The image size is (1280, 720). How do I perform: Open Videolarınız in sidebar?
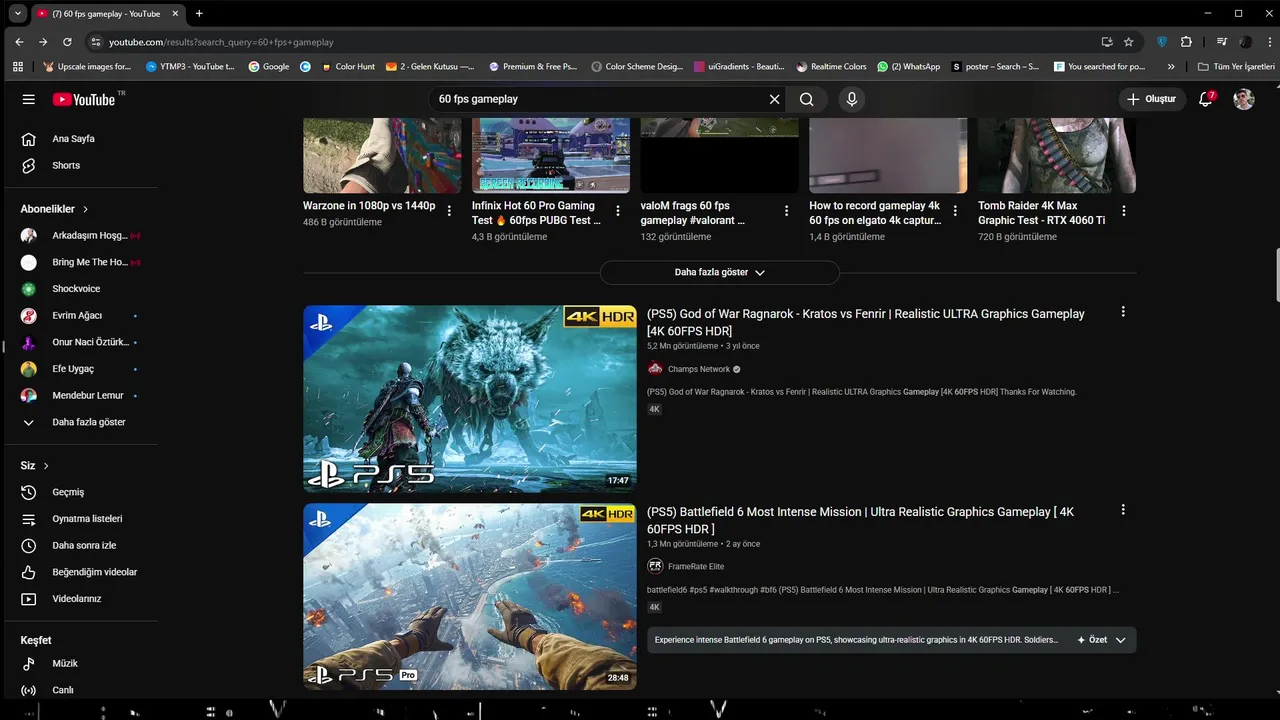pos(79,599)
